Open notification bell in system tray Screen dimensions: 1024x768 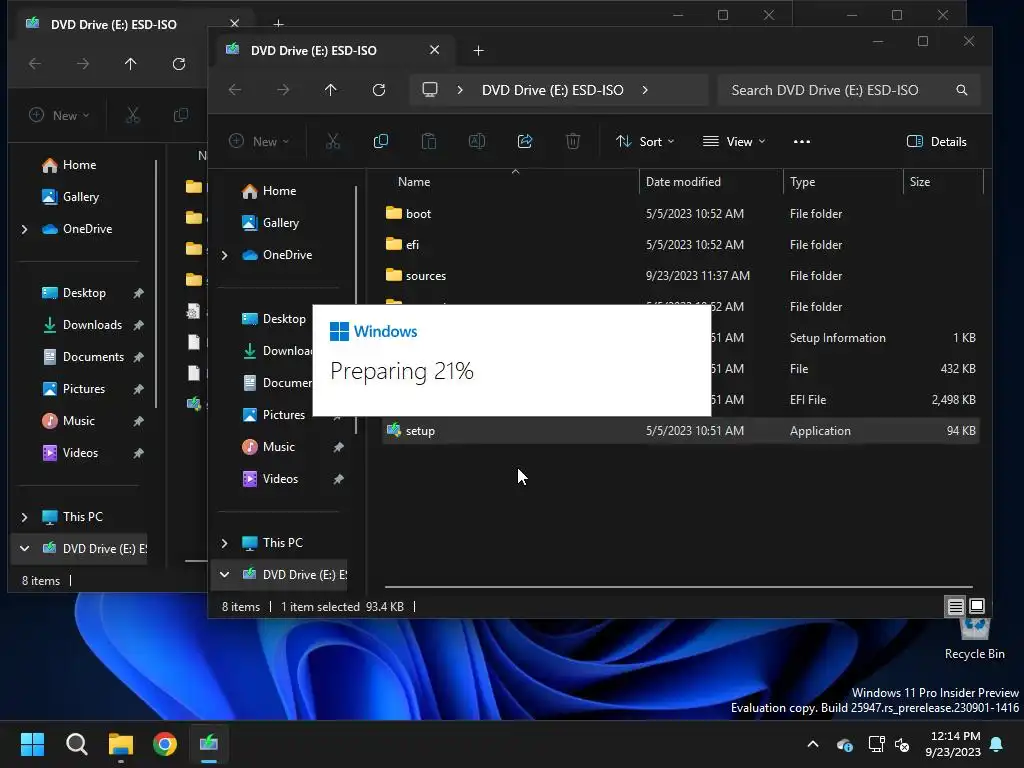click(x=997, y=744)
